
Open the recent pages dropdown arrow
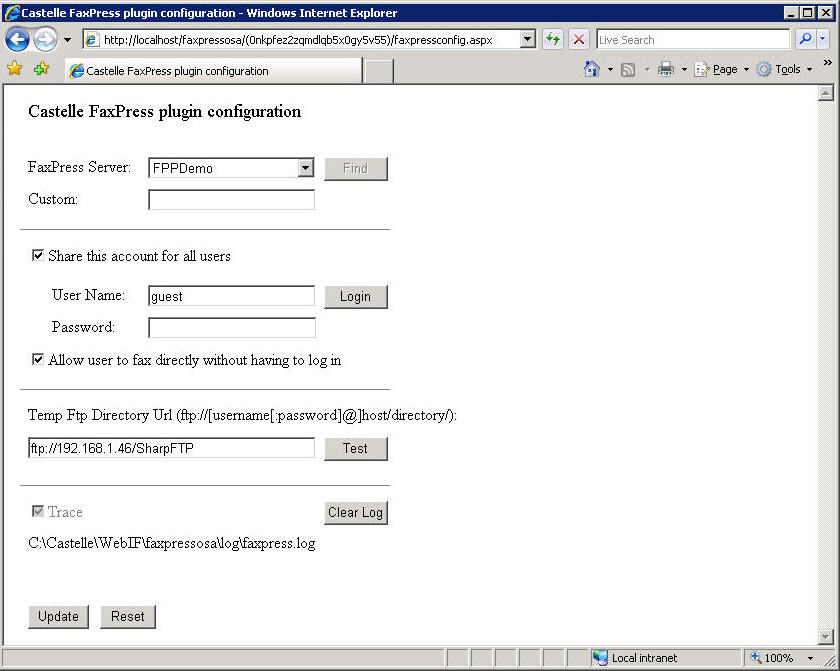point(68,40)
